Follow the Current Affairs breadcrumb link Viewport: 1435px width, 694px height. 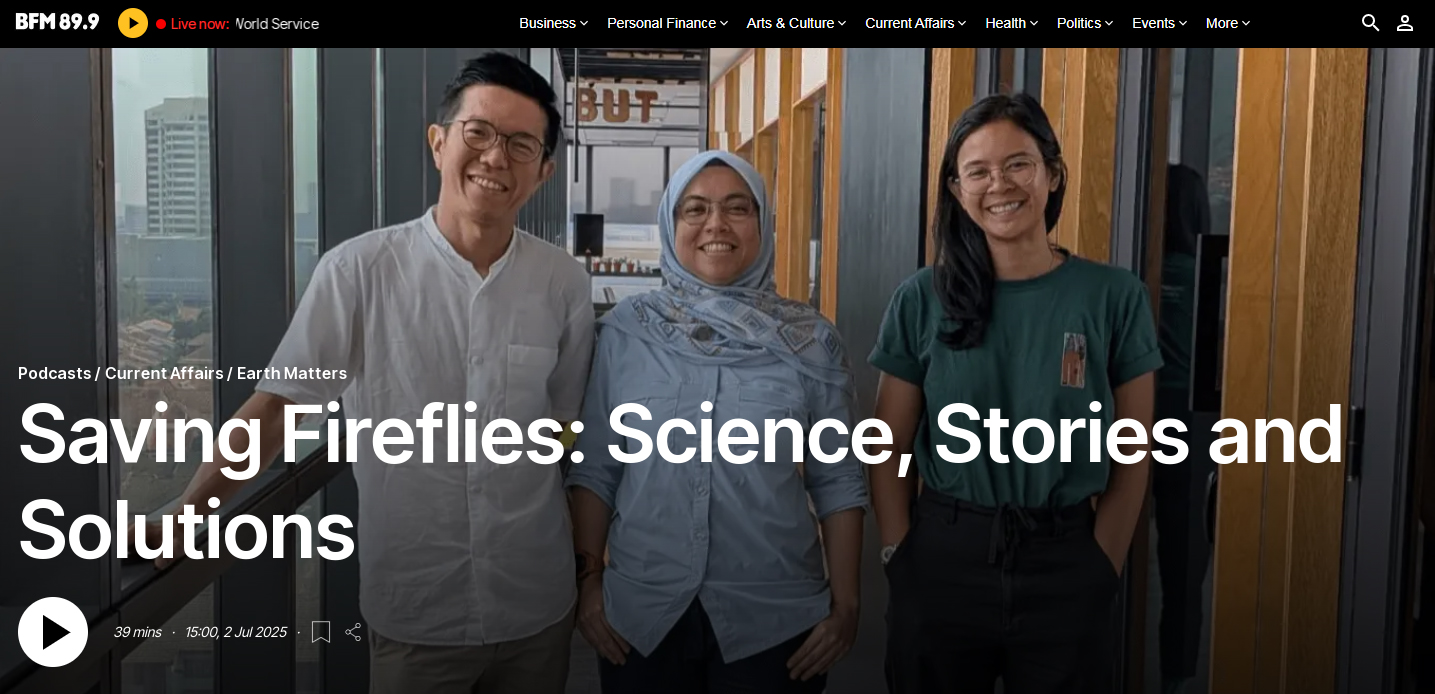tap(164, 373)
